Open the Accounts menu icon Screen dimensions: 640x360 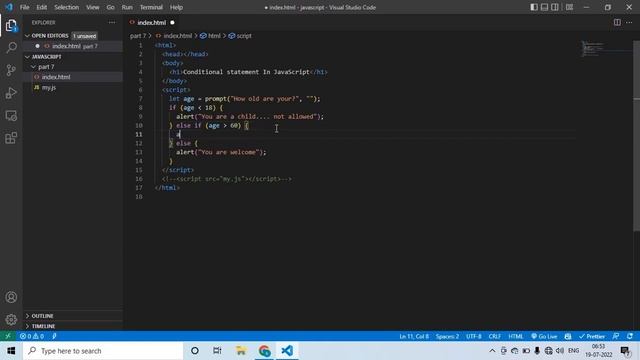click(x=11, y=297)
